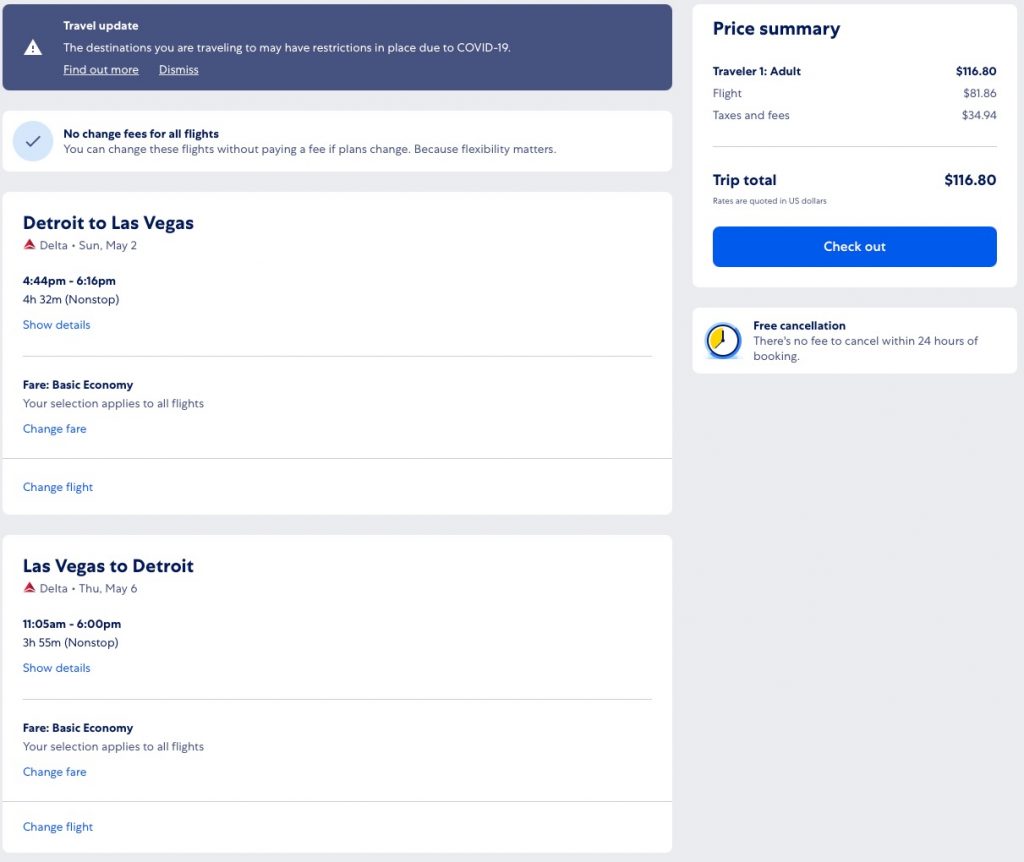Show details for Las Vegas to Detroit flight

56,667
